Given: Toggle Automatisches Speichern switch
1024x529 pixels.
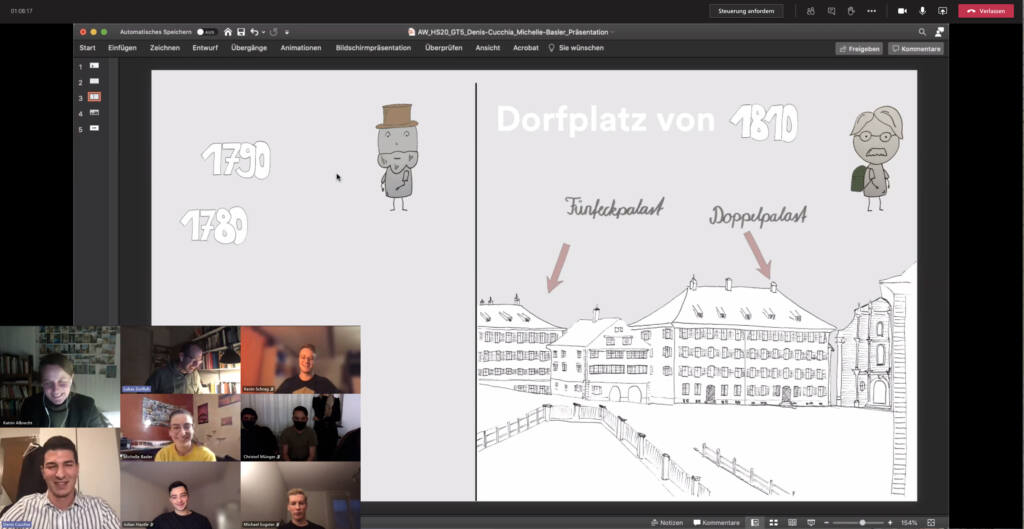Looking at the screenshot, I should (x=206, y=32).
